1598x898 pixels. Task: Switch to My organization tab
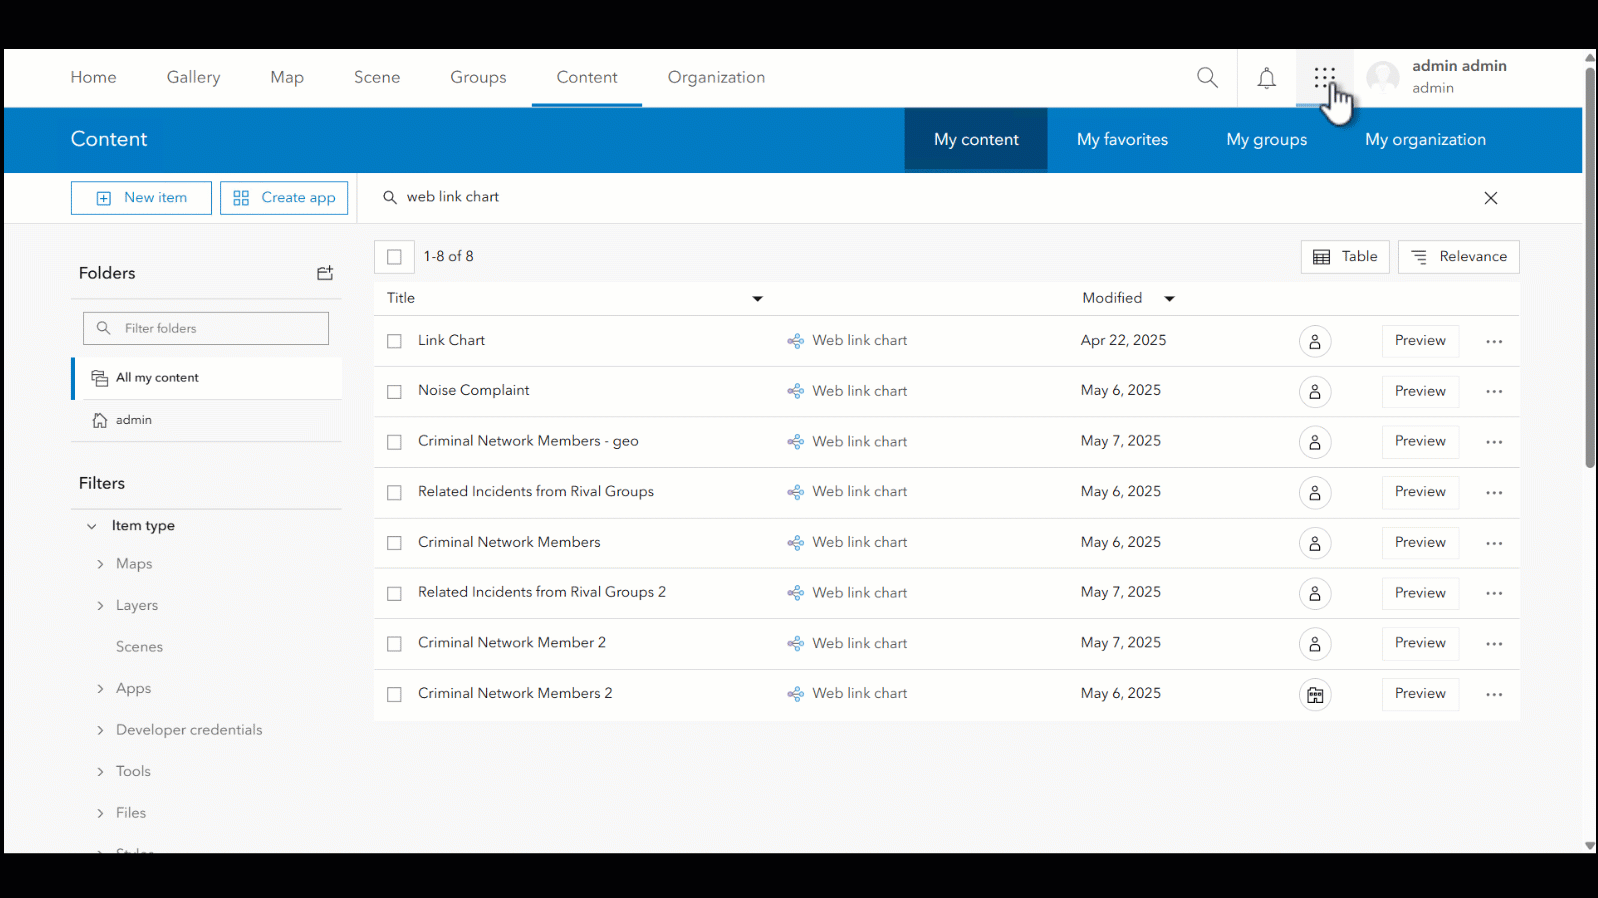1425,140
